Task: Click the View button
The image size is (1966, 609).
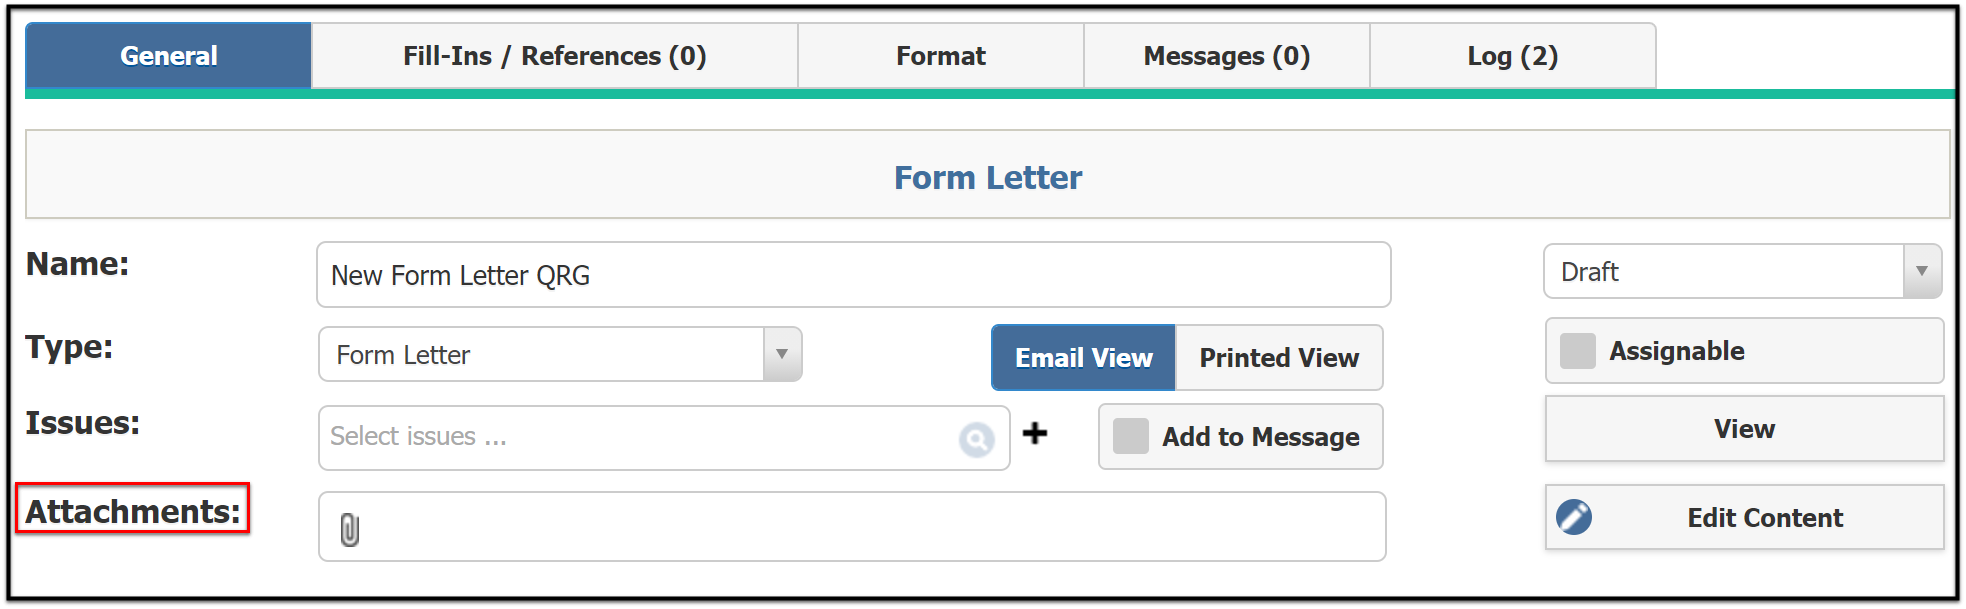Action: (x=1744, y=429)
